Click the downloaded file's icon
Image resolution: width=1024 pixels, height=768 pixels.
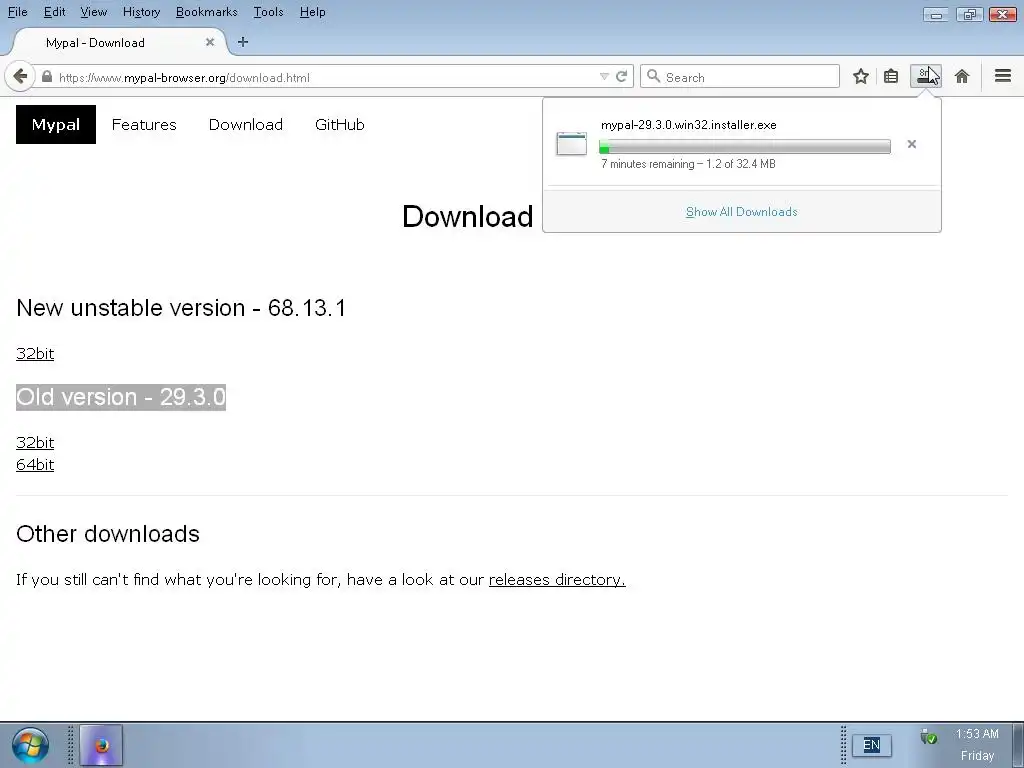(x=571, y=144)
